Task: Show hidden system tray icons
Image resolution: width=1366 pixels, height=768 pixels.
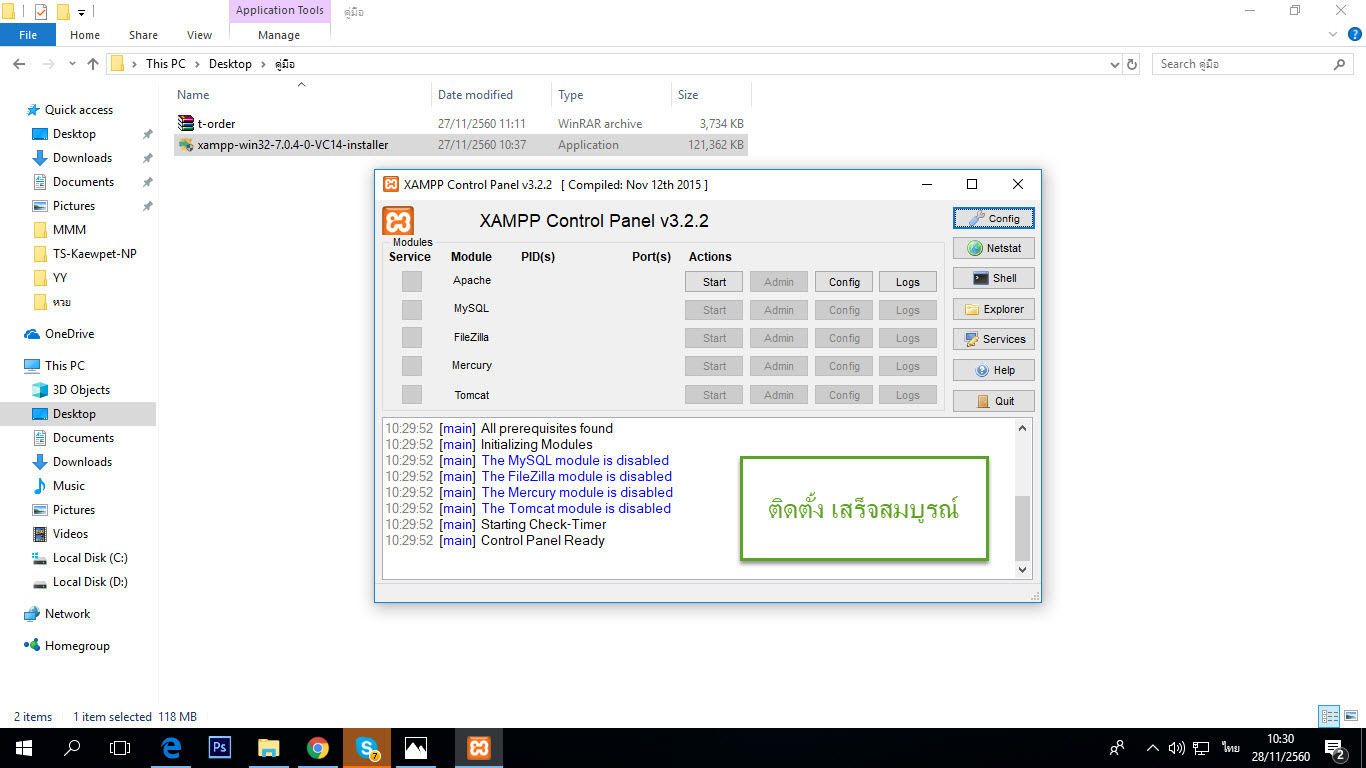Action: point(1153,748)
